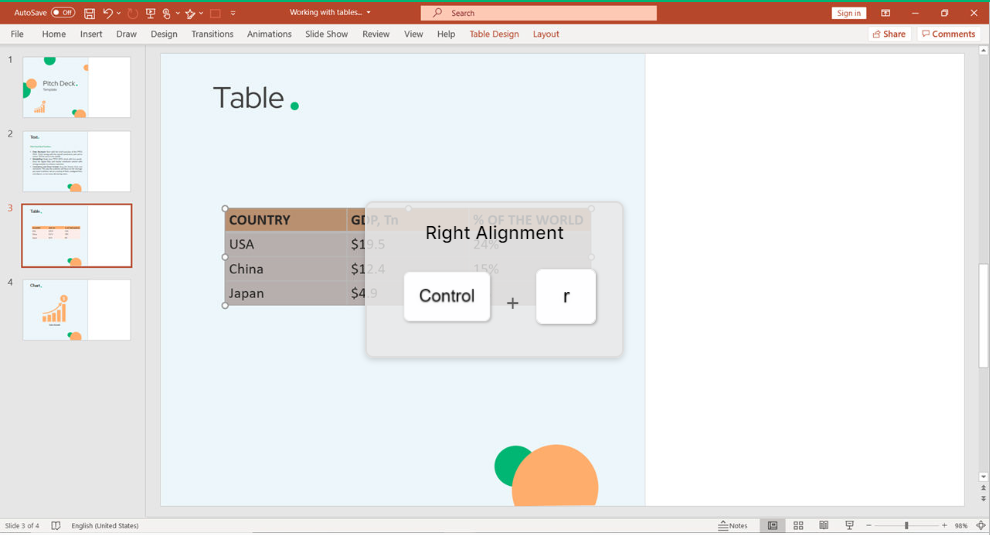Switch to the Draw tab
Viewport: 990px width, 535px height.
[126, 34]
